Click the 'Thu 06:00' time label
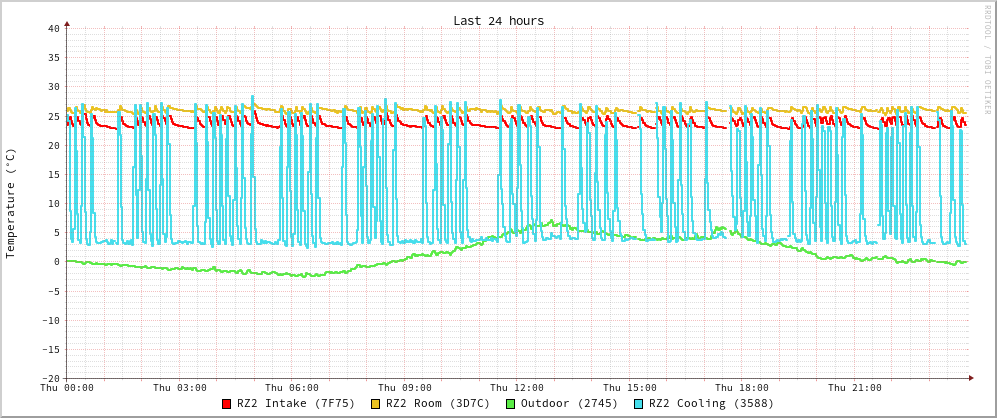Image resolution: width=997 pixels, height=418 pixels. [x=292, y=387]
